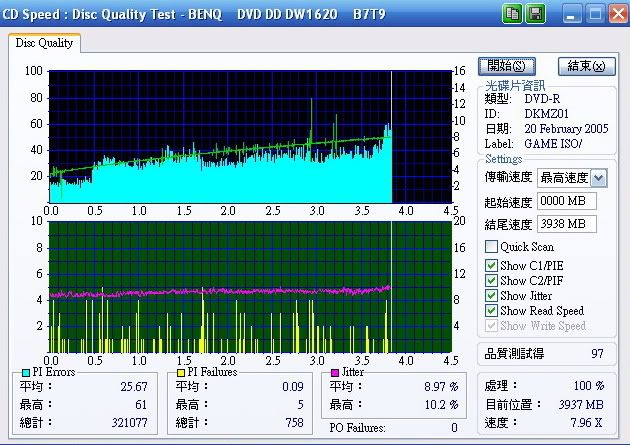The width and height of the screenshot is (630, 445).
Task: Click the 結尾速度 input field 3938 MB
Action: (567, 224)
